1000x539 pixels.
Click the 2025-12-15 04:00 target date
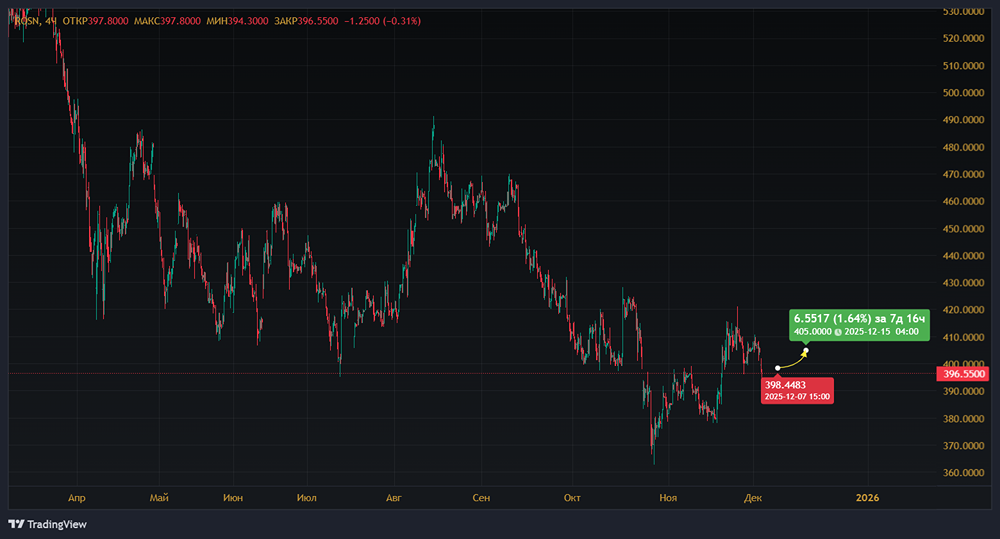881,332
